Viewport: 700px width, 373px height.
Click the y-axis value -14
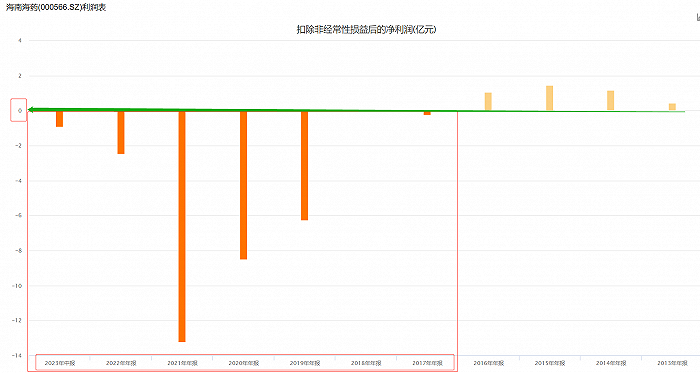point(17,356)
